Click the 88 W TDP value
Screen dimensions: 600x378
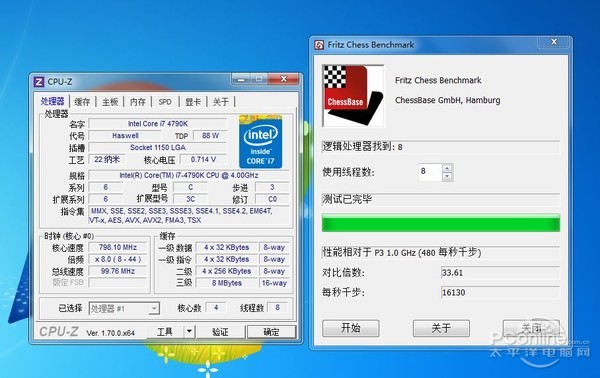pos(210,135)
